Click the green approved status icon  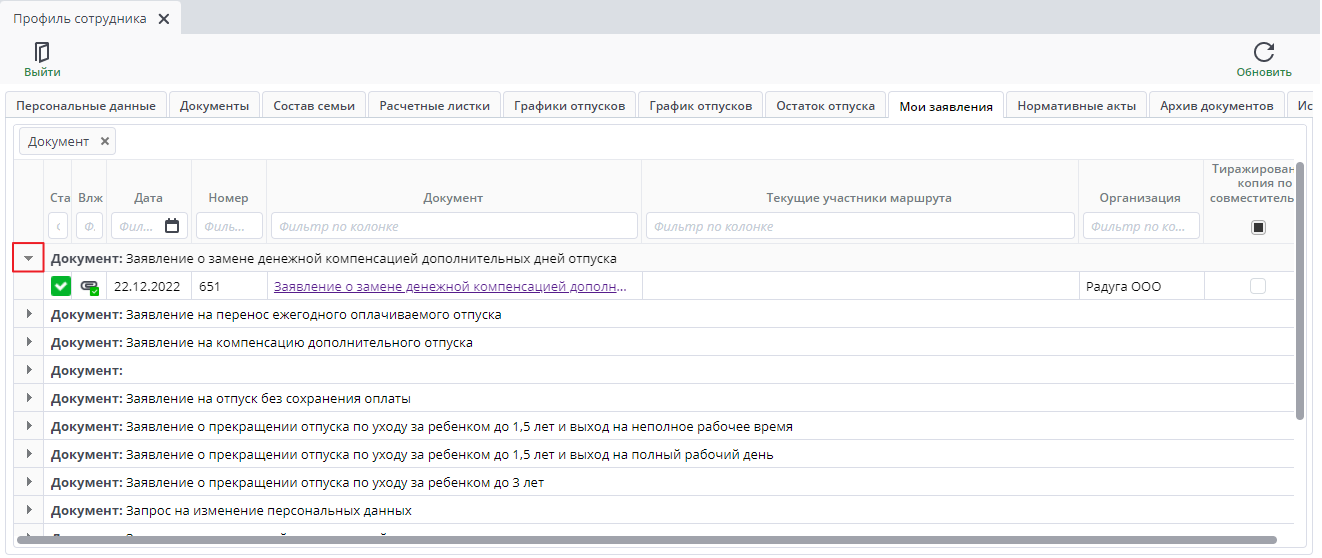pyautogui.click(x=61, y=287)
